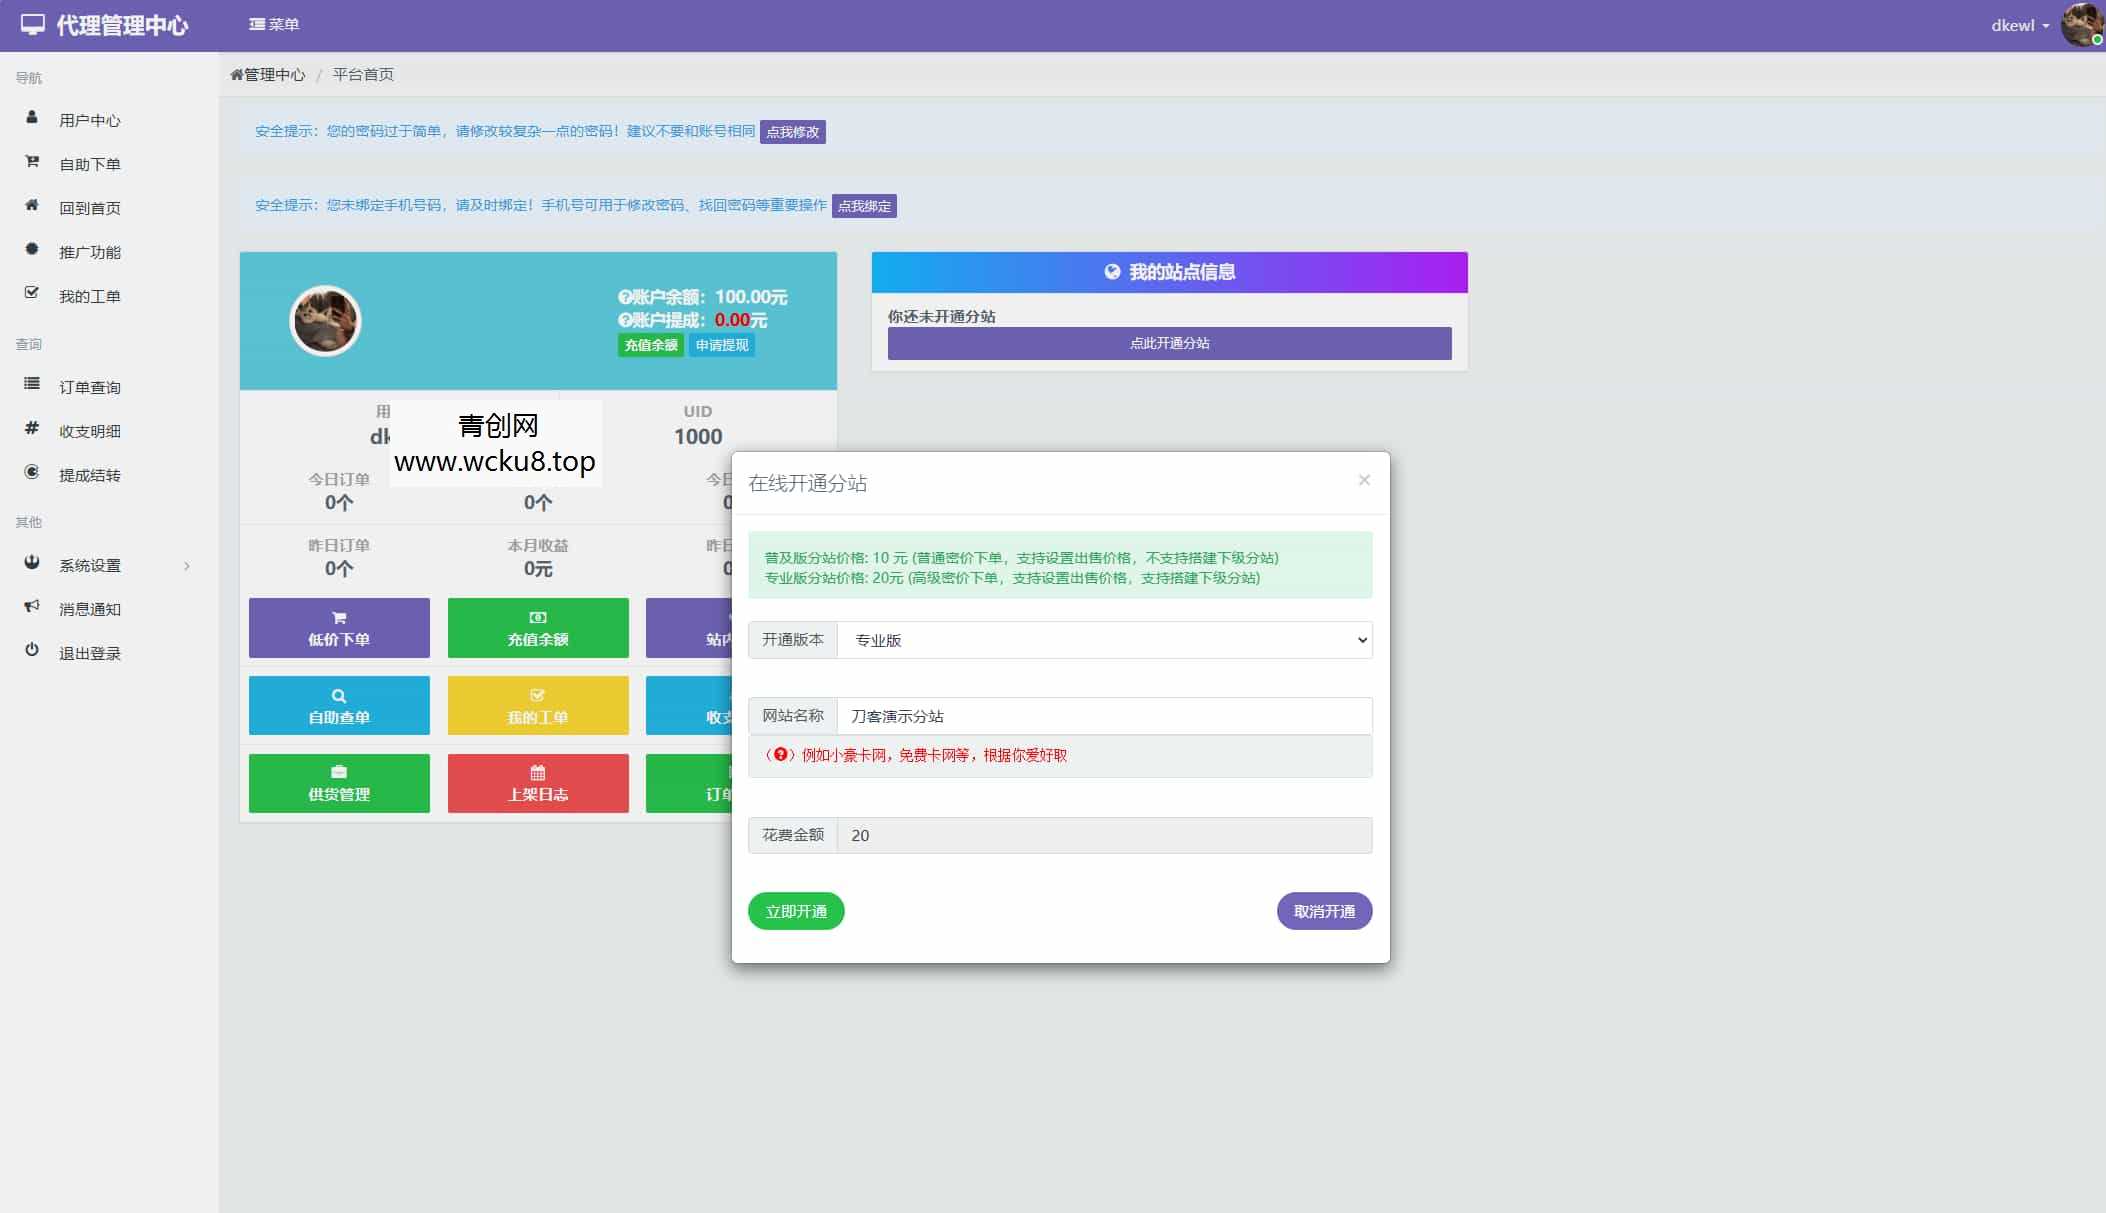Open the dkewl user dropdown menu
Viewport: 2106px width, 1213px height.
(x=2019, y=26)
